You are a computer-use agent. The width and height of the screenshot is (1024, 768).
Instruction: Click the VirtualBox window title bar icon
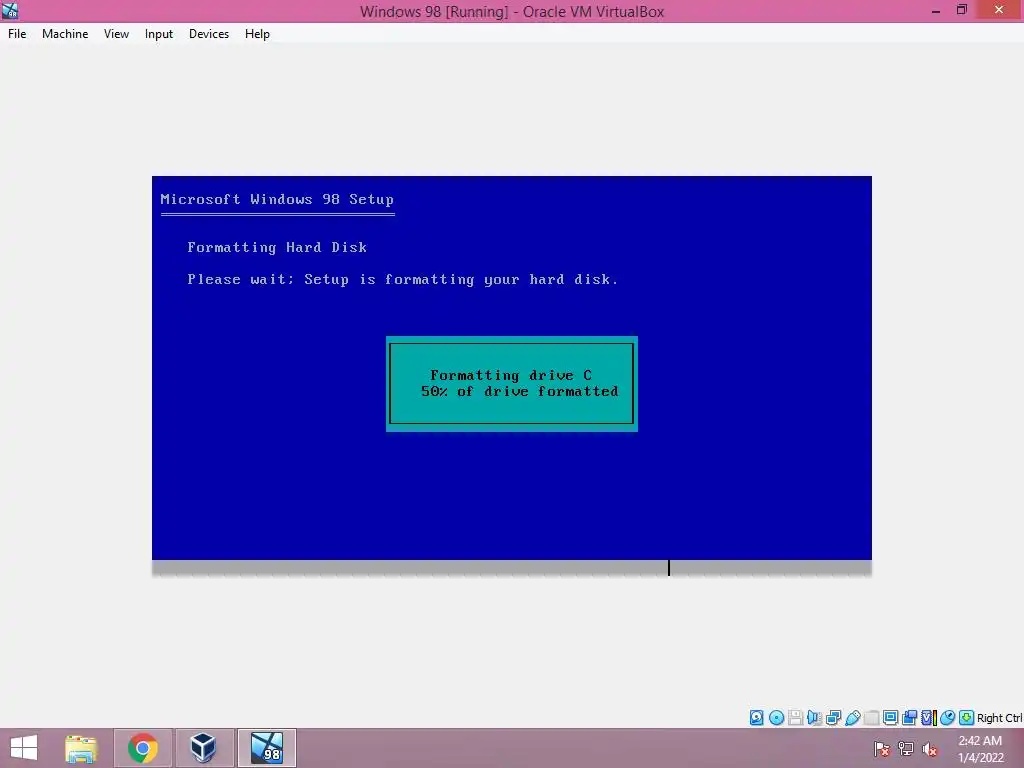click(10, 10)
